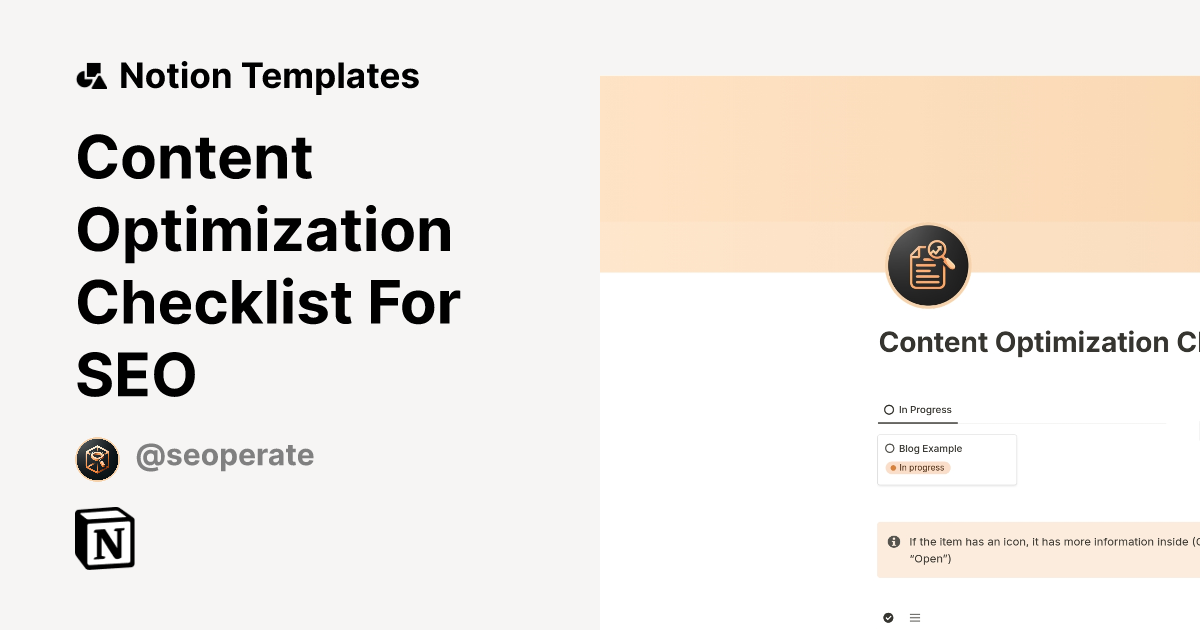The height and width of the screenshot is (630, 1200).
Task: Click the orange dot inside the In progress badge
Action: pyautogui.click(x=893, y=467)
